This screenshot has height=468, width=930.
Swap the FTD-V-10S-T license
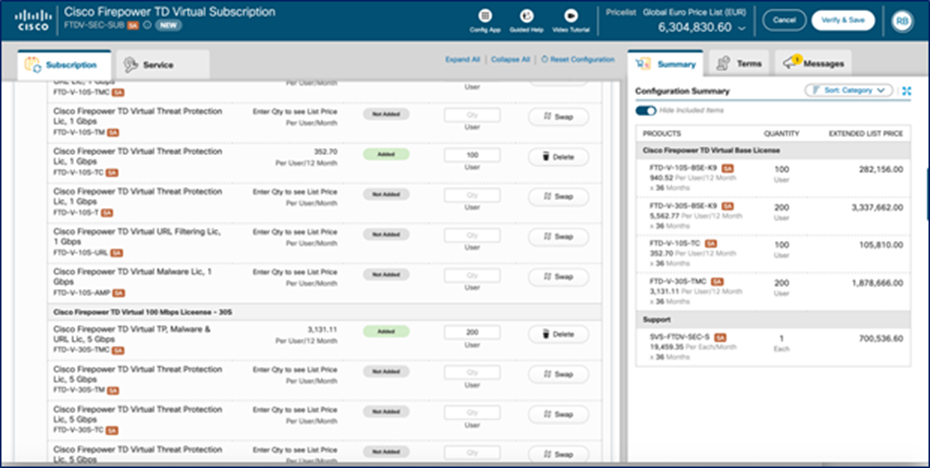pyautogui.click(x=558, y=197)
